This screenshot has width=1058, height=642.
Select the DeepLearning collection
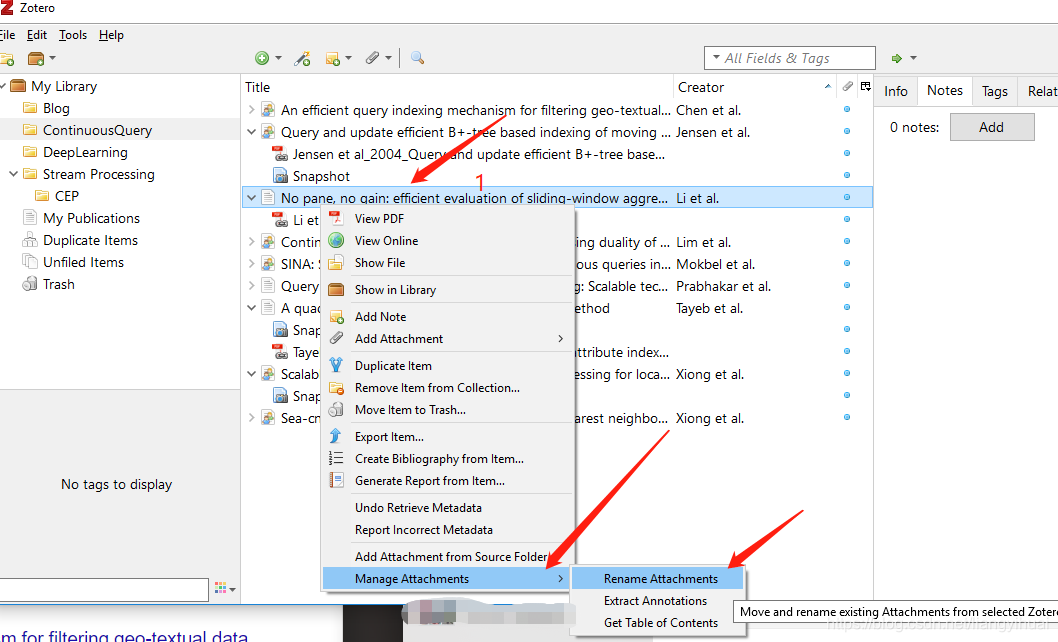click(x=85, y=152)
